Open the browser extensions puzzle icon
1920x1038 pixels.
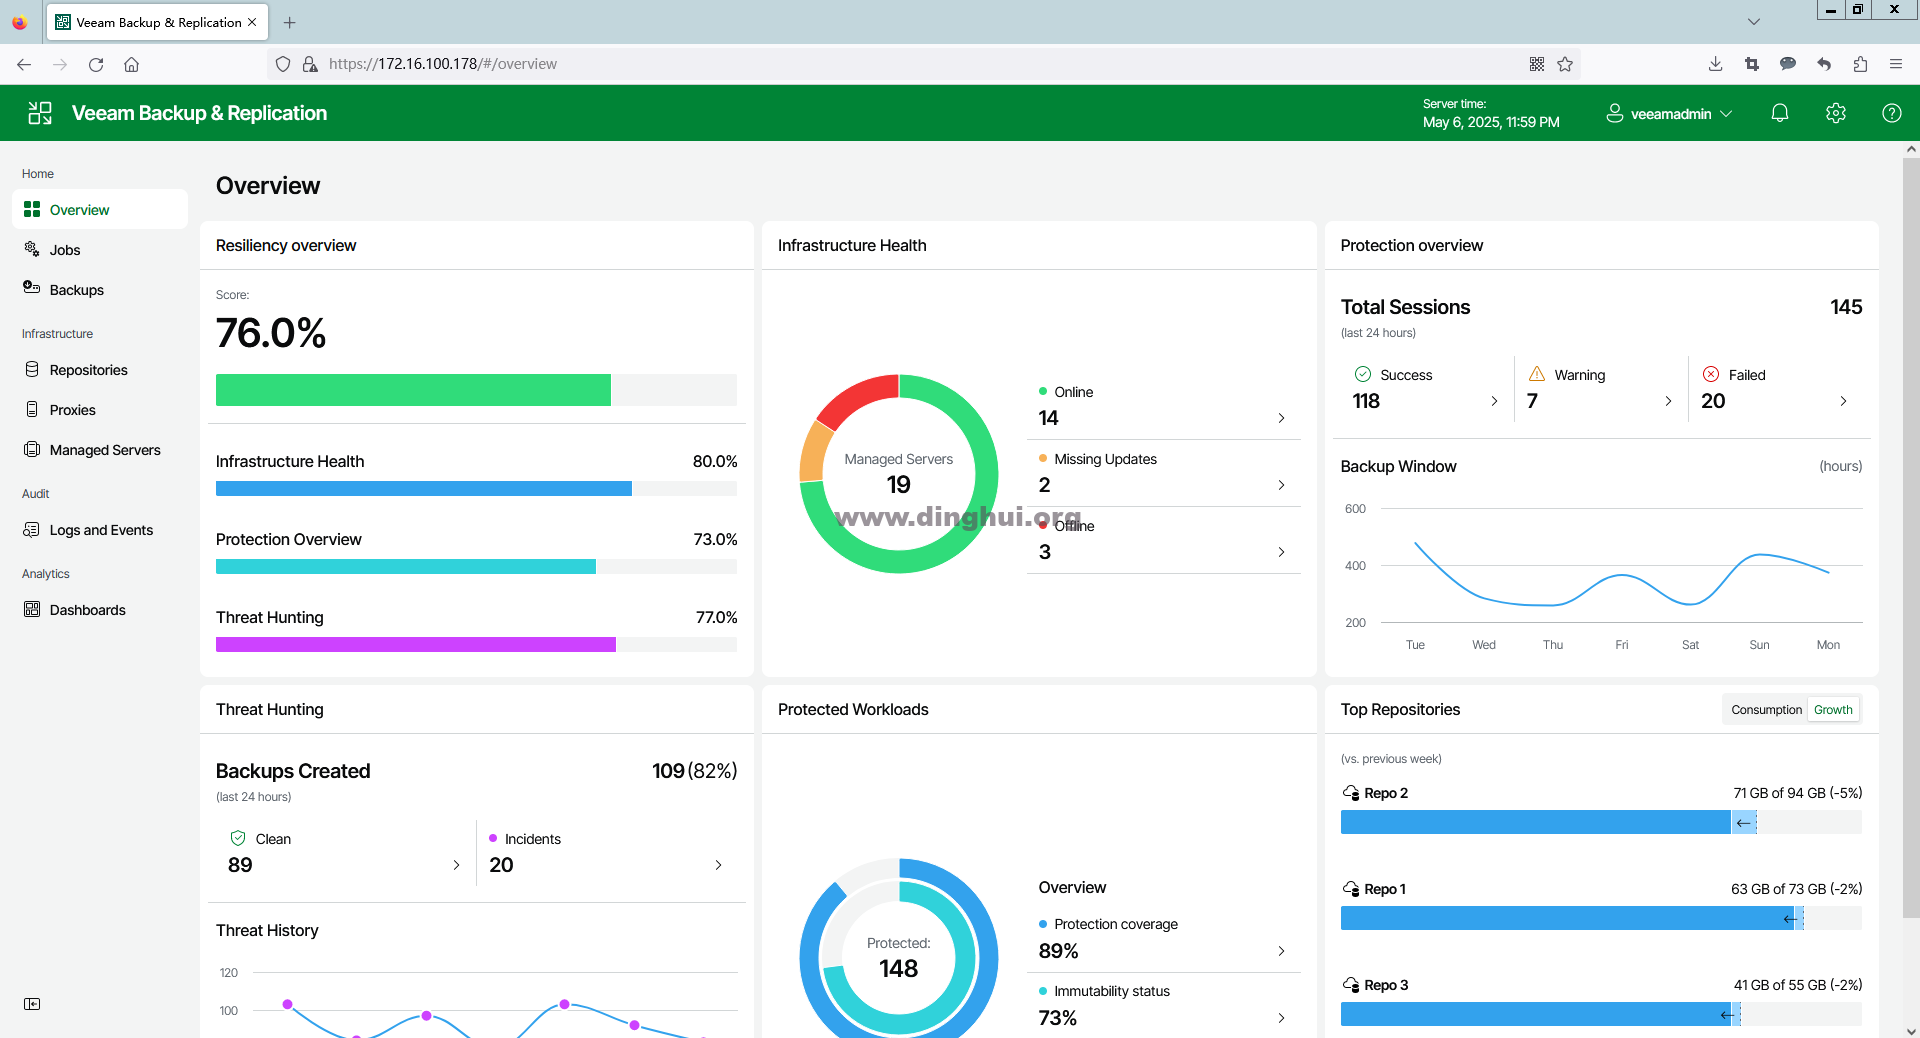click(x=1860, y=64)
